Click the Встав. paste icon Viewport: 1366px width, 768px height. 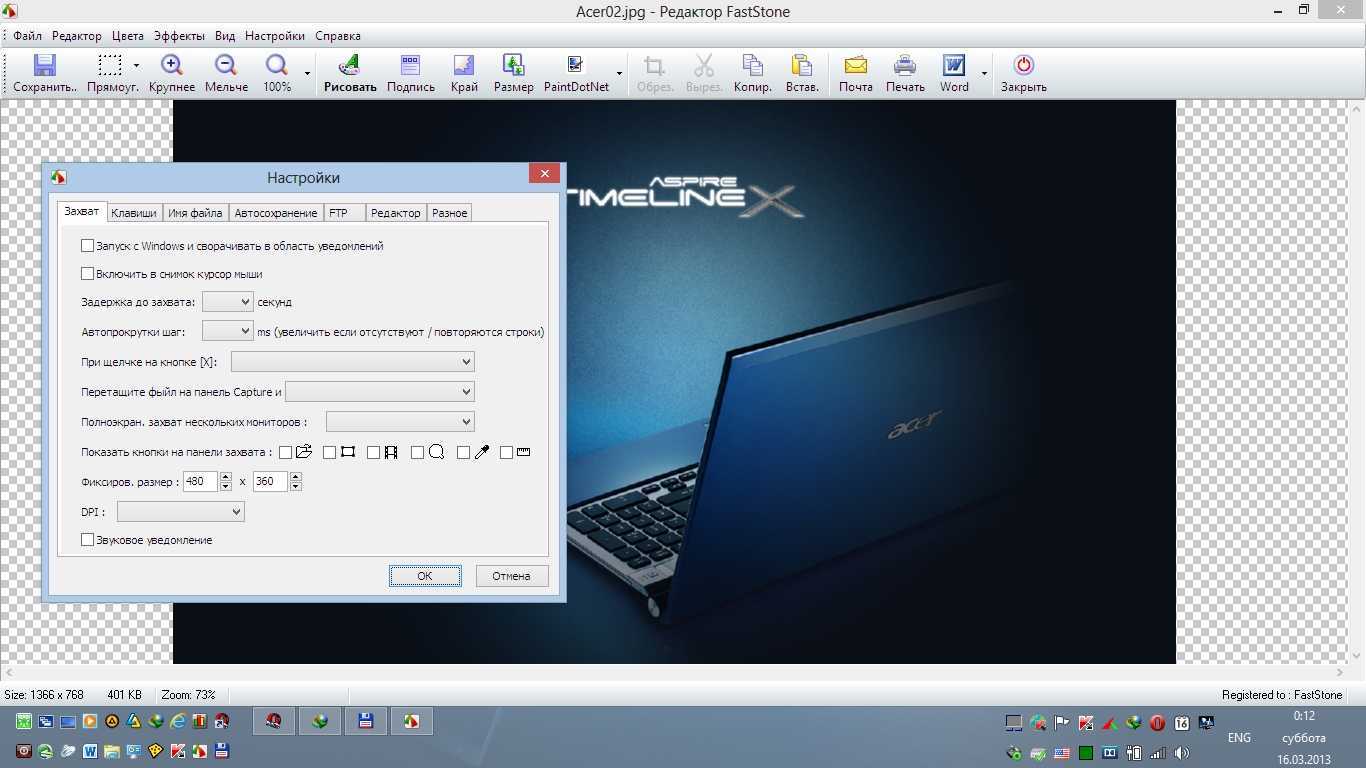[802, 66]
